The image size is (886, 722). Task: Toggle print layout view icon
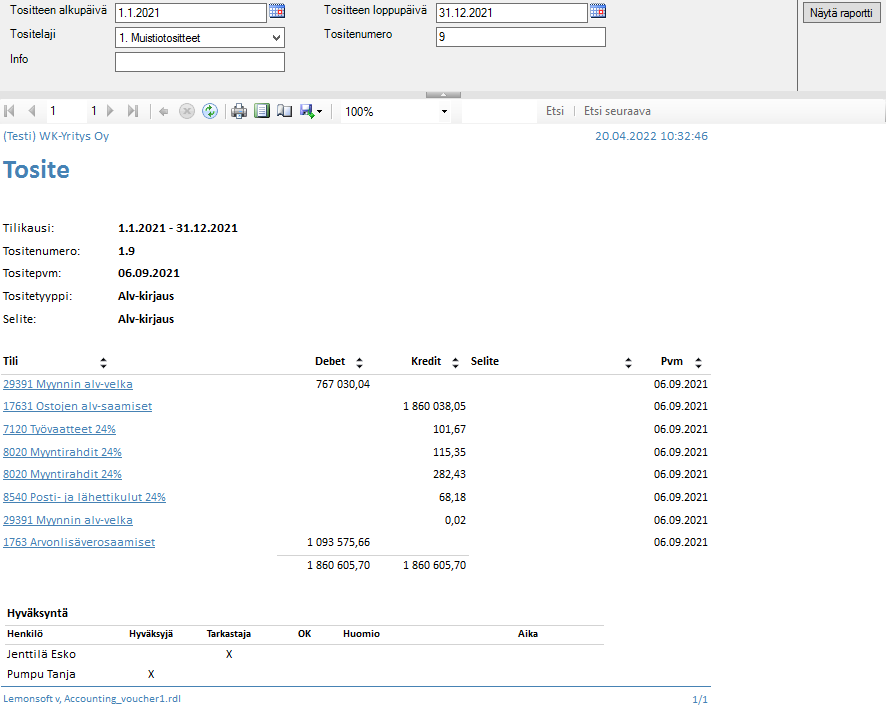[262, 111]
